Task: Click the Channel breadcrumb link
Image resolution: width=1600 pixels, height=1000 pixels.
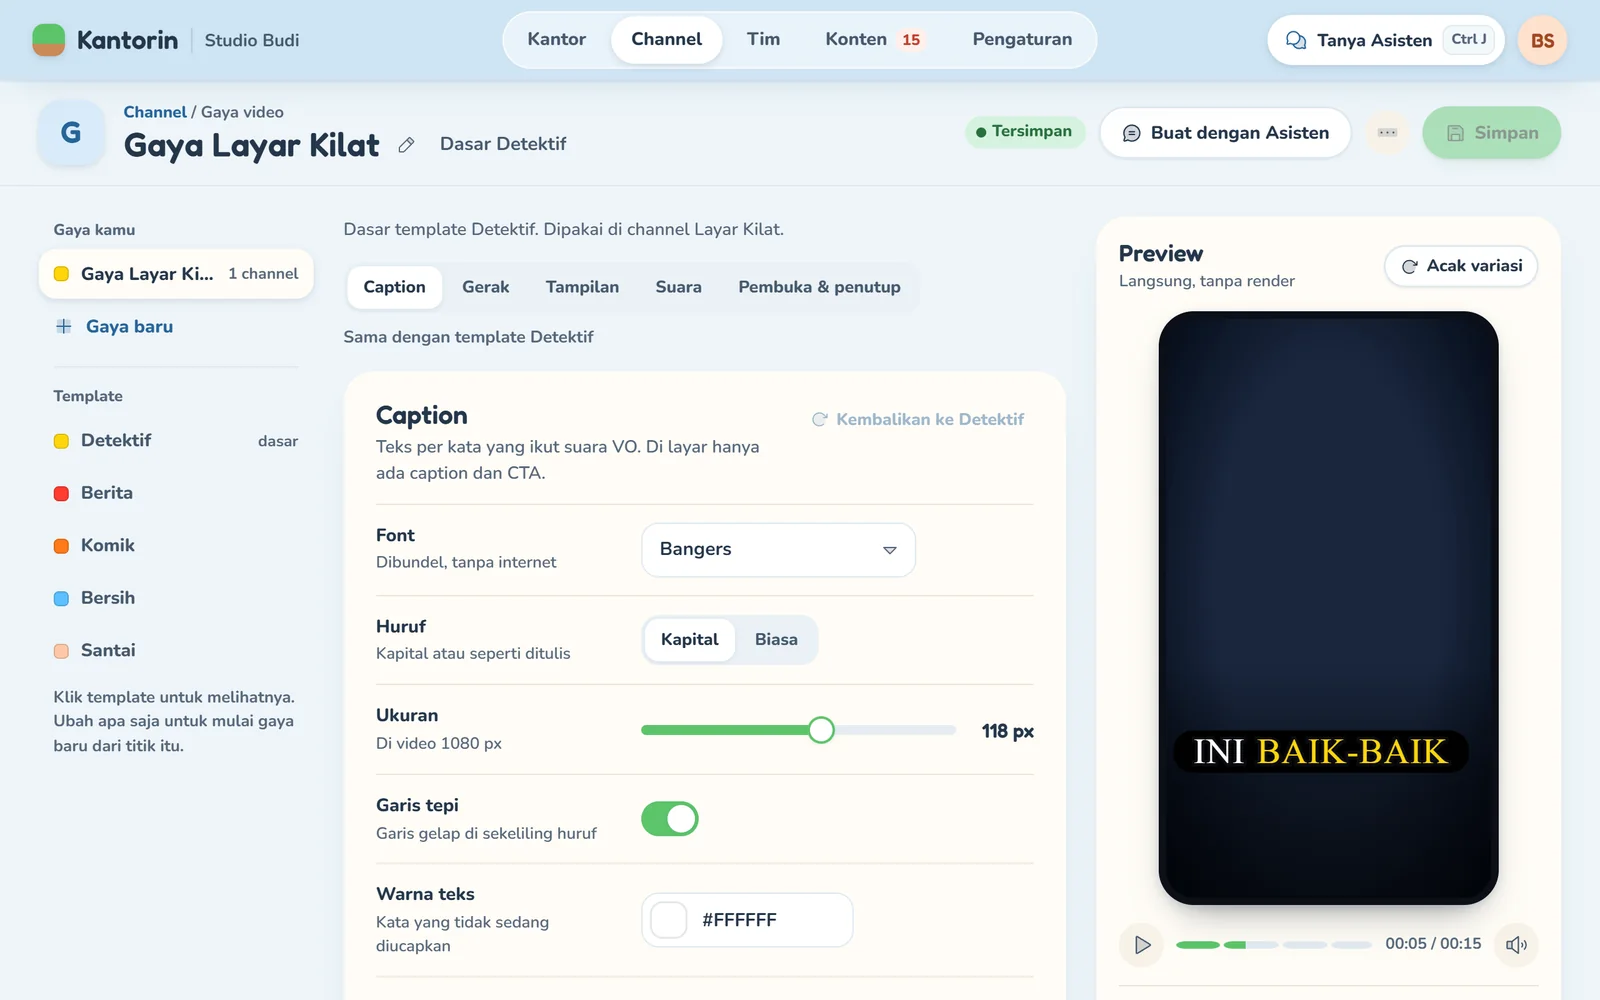Action: pyautogui.click(x=154, y=112)
